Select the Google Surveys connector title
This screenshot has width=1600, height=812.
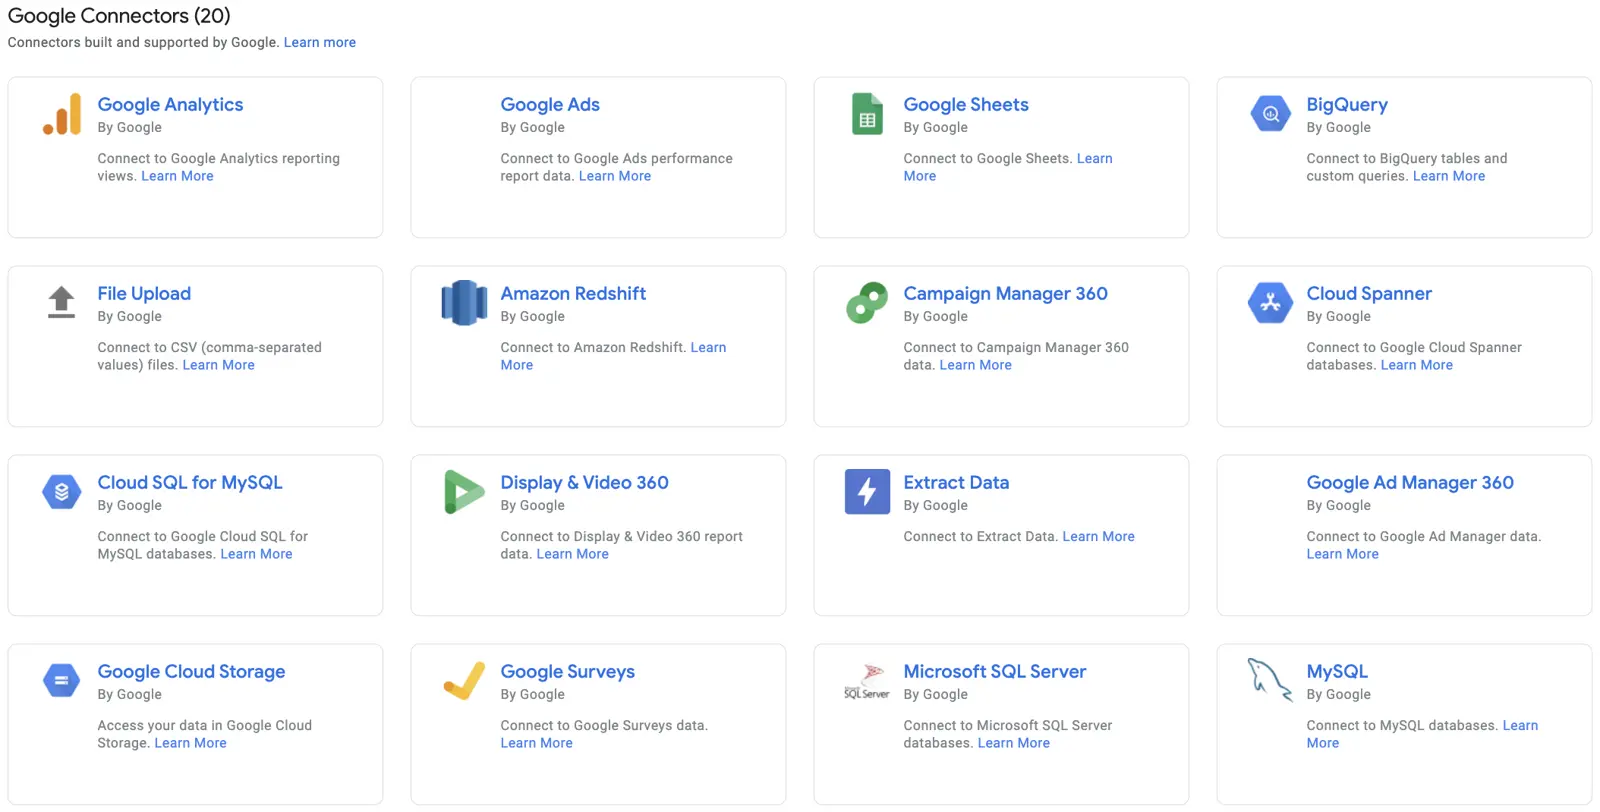[x=567, y=672]
